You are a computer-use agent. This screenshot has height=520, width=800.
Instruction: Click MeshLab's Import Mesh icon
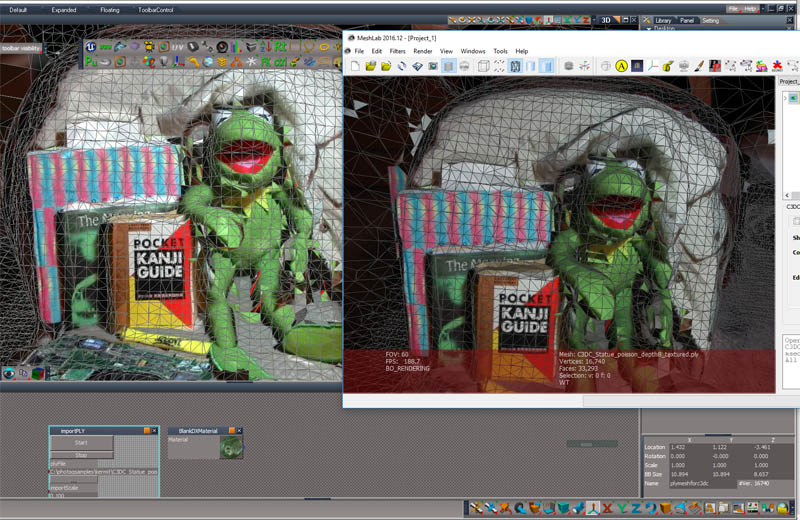pos(386,66)
